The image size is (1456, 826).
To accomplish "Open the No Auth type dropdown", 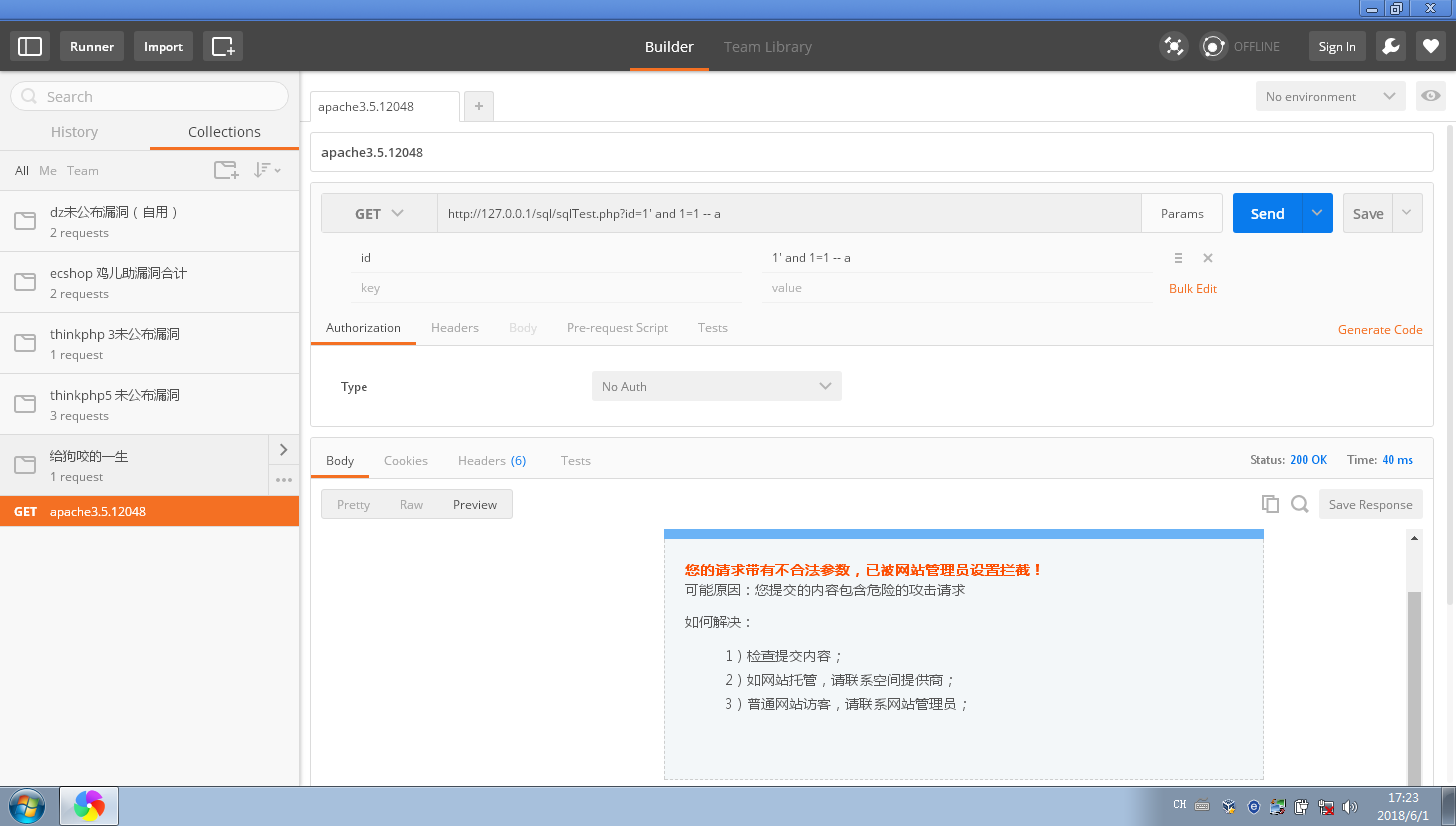I will point(716,386).
